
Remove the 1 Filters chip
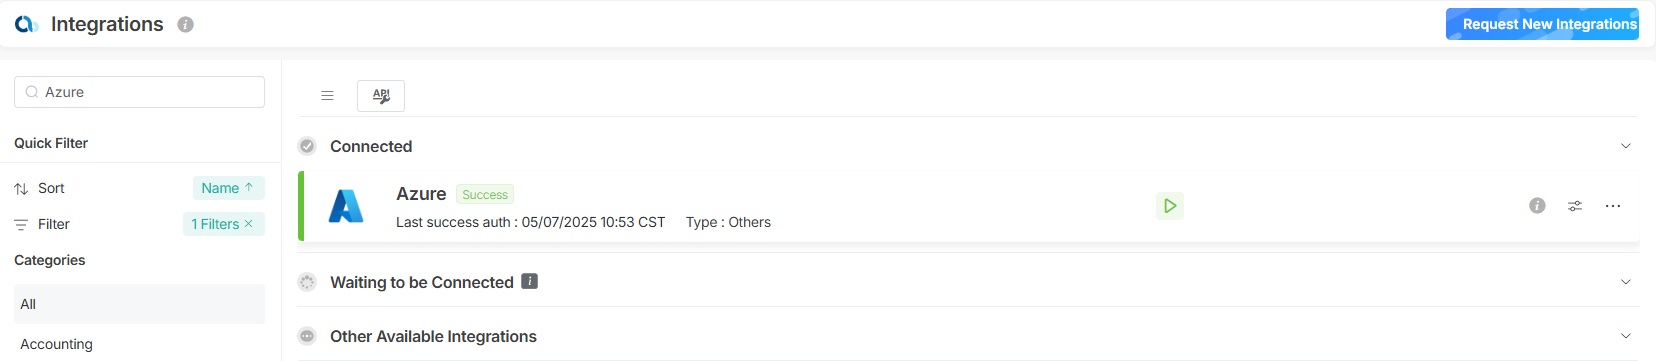click(x=248, y=224)
